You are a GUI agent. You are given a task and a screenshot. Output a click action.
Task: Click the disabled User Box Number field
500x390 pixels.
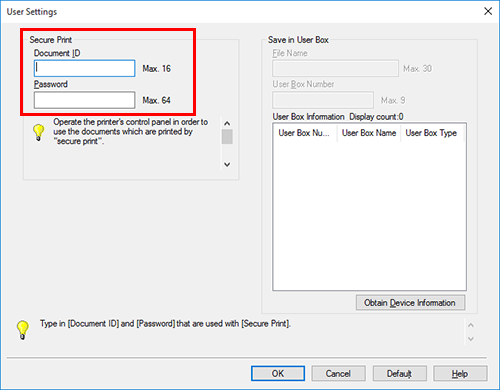[x=323, y=100]
